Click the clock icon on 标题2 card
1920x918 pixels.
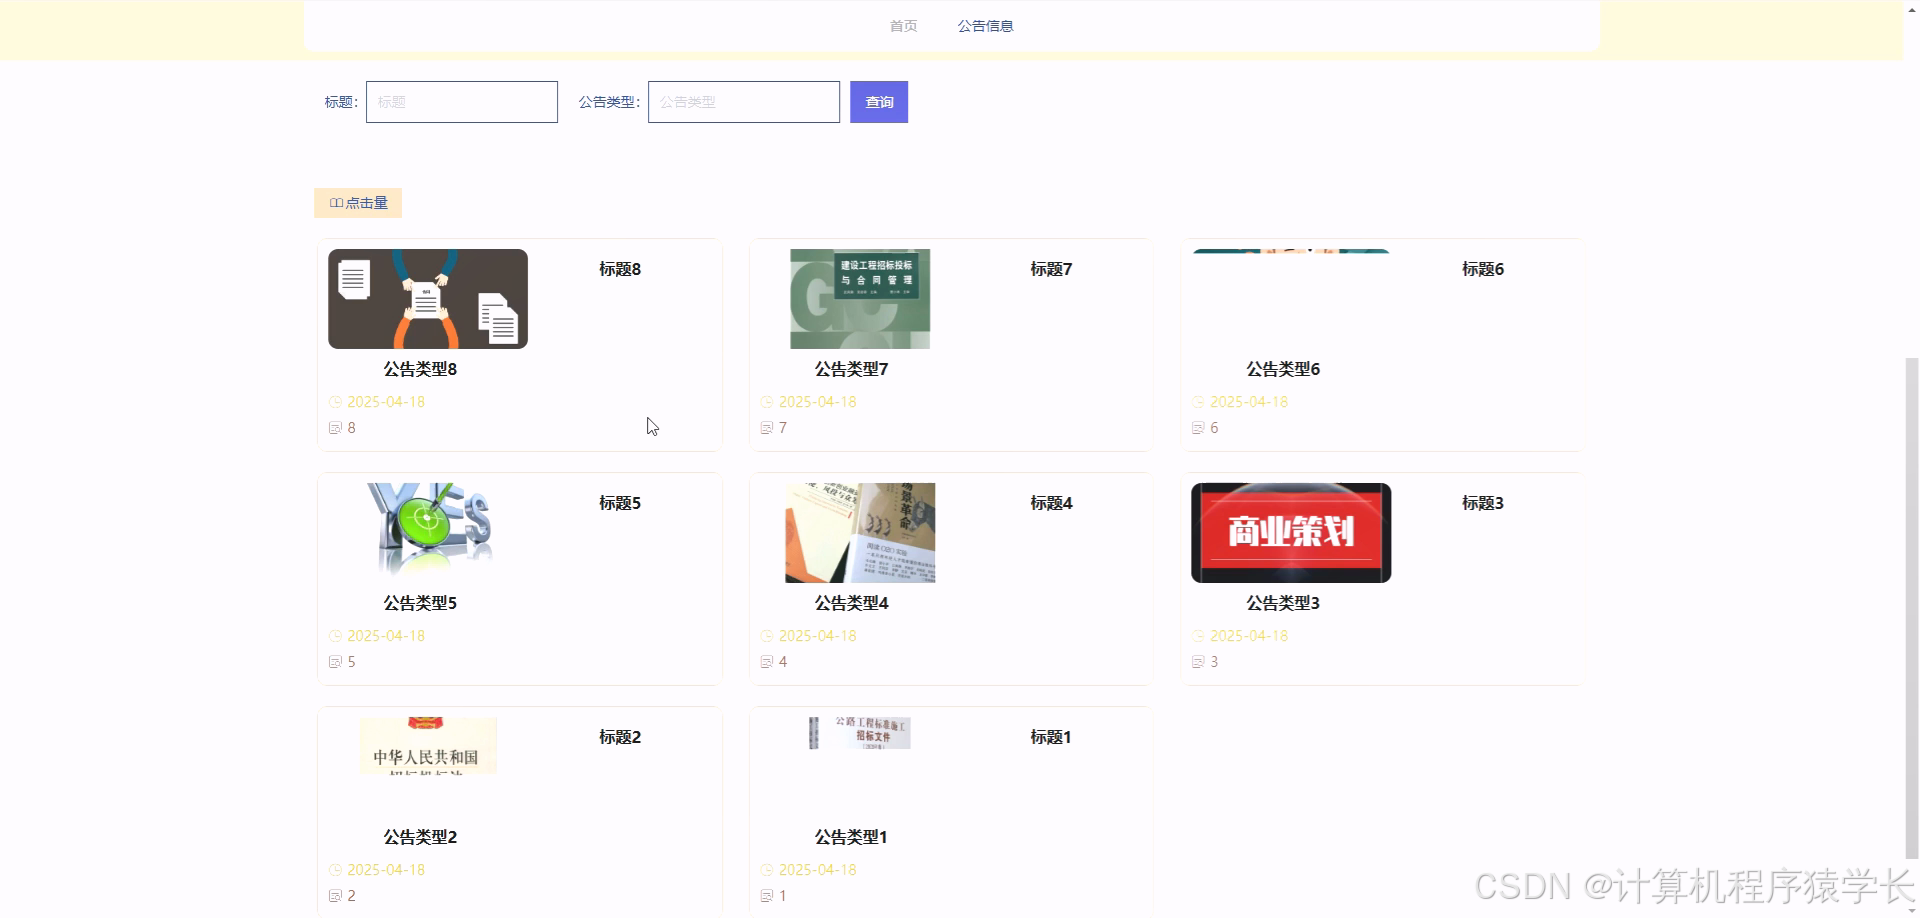pyautogui.click(x=334, y=869)
